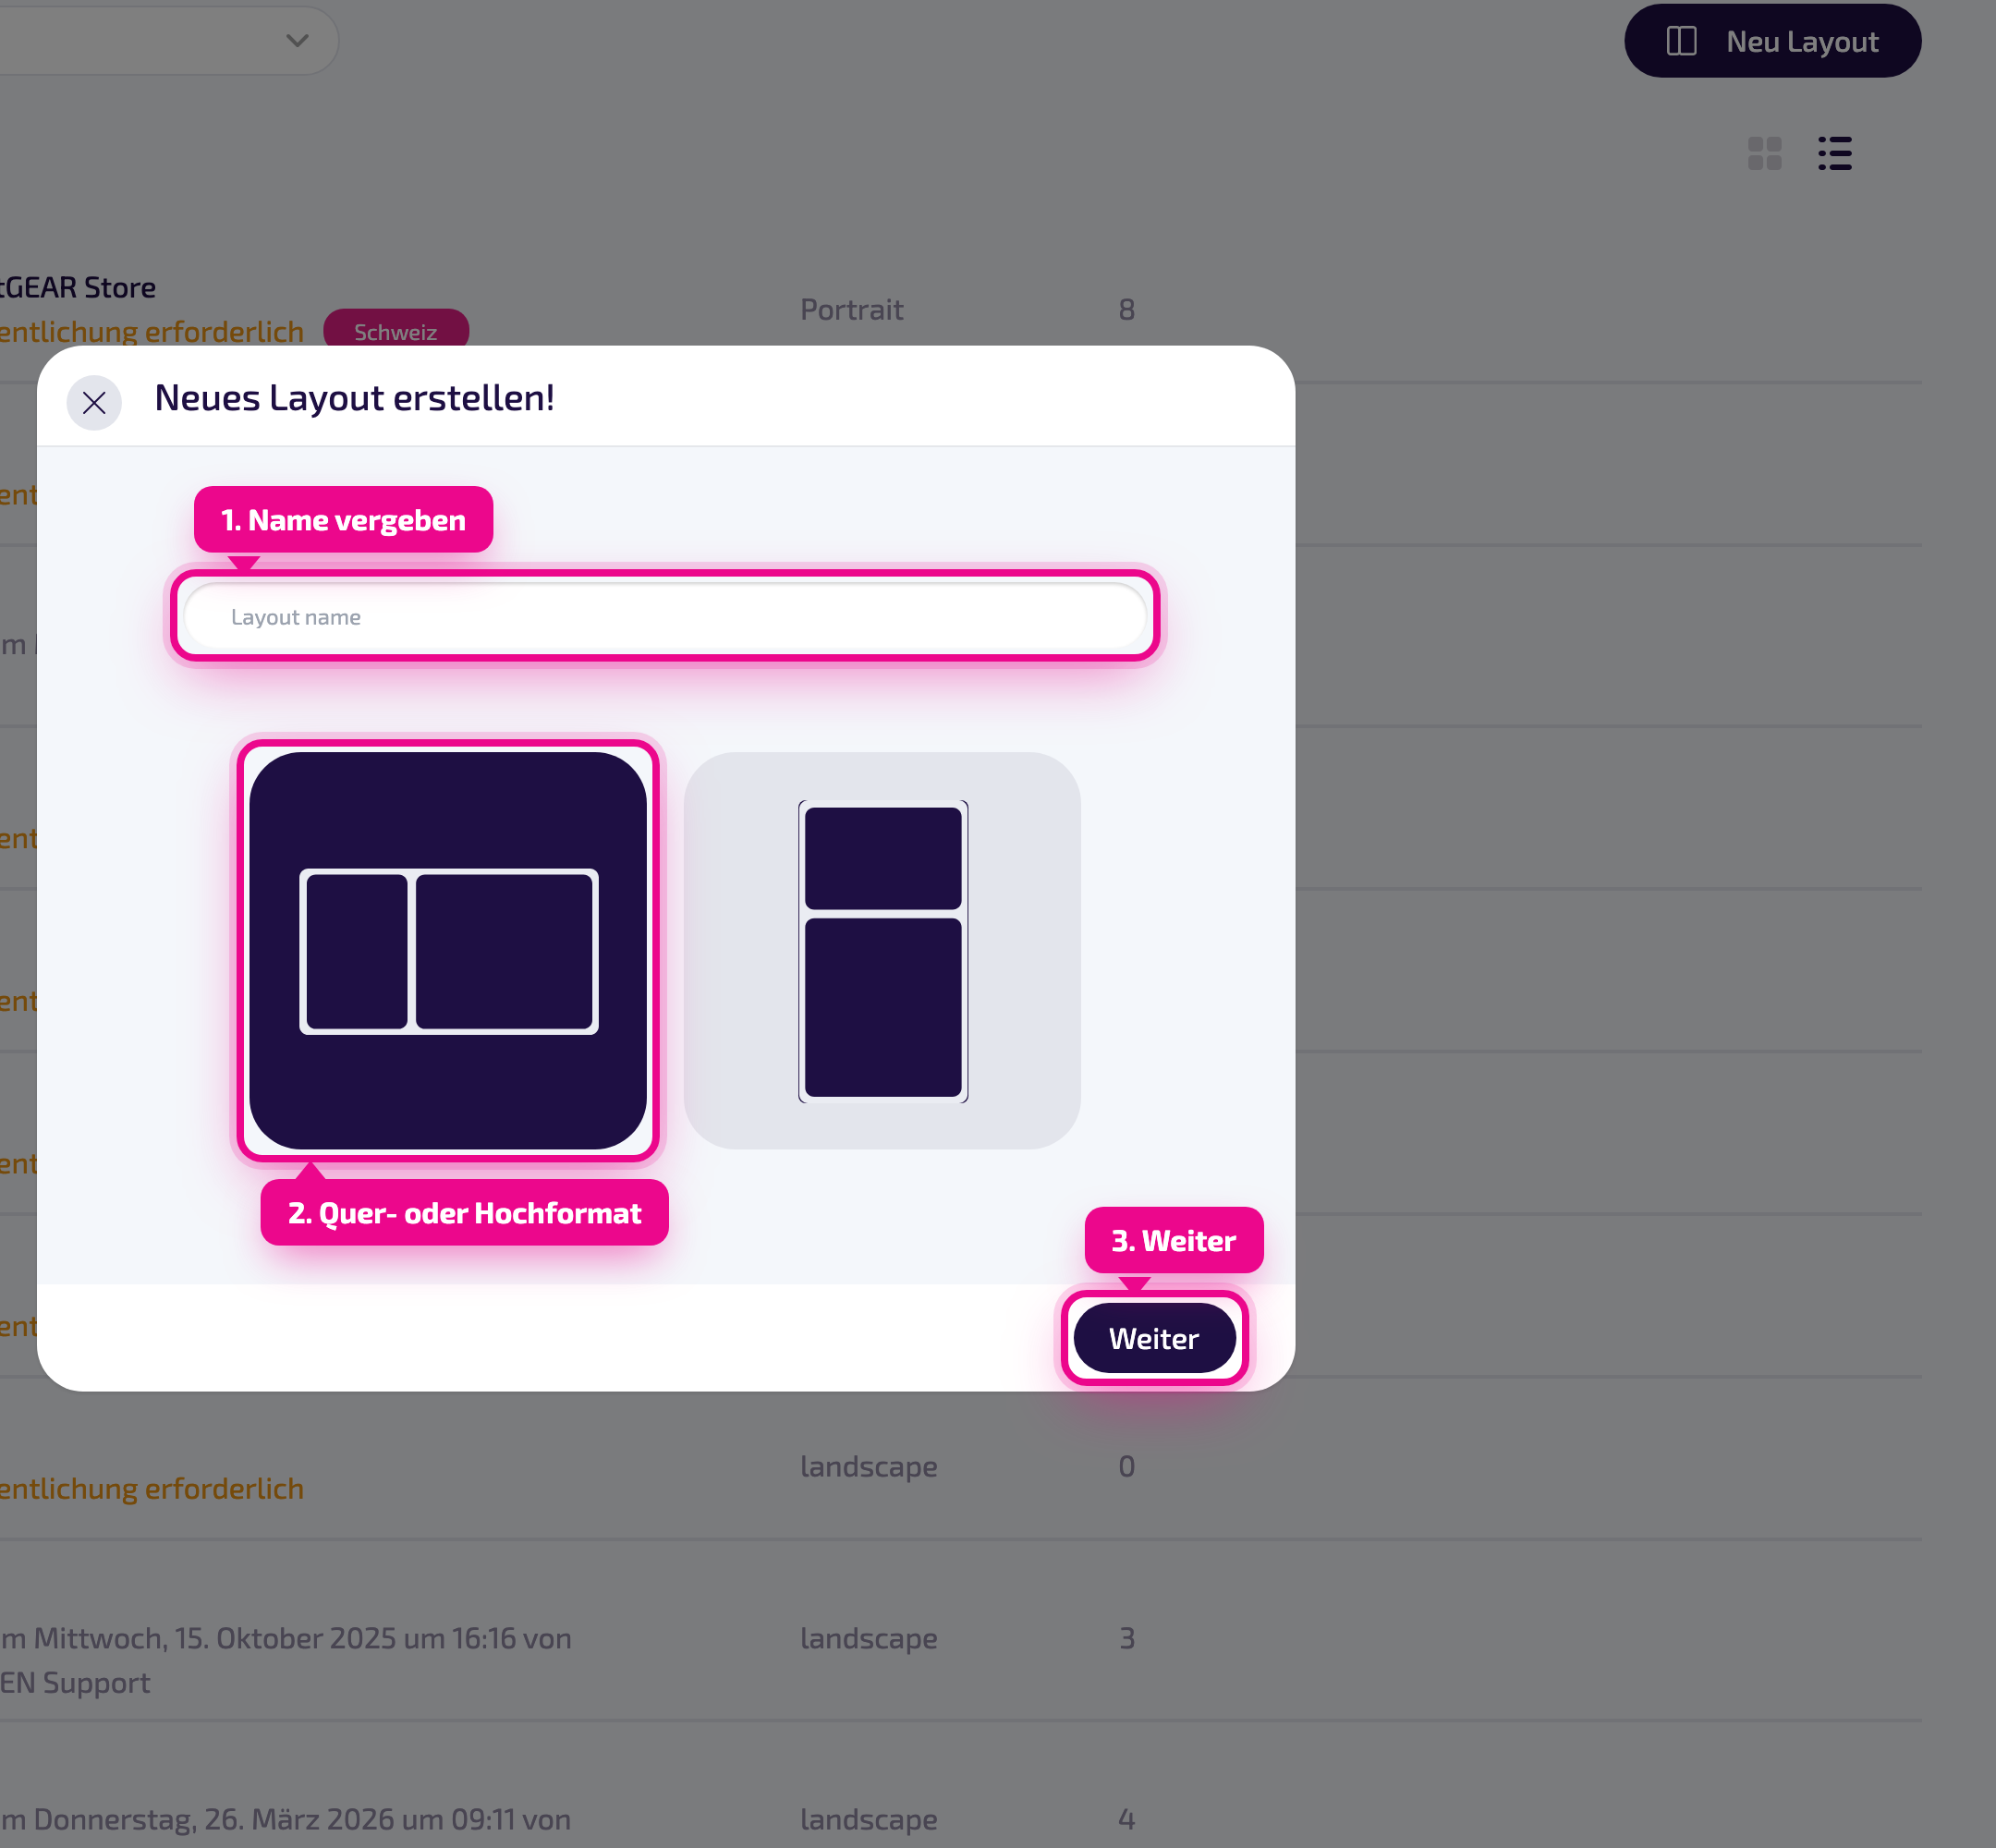Select the landscape format layout tile
This screenshot has width=1996, height=1848.
click(x=448, y=950)
